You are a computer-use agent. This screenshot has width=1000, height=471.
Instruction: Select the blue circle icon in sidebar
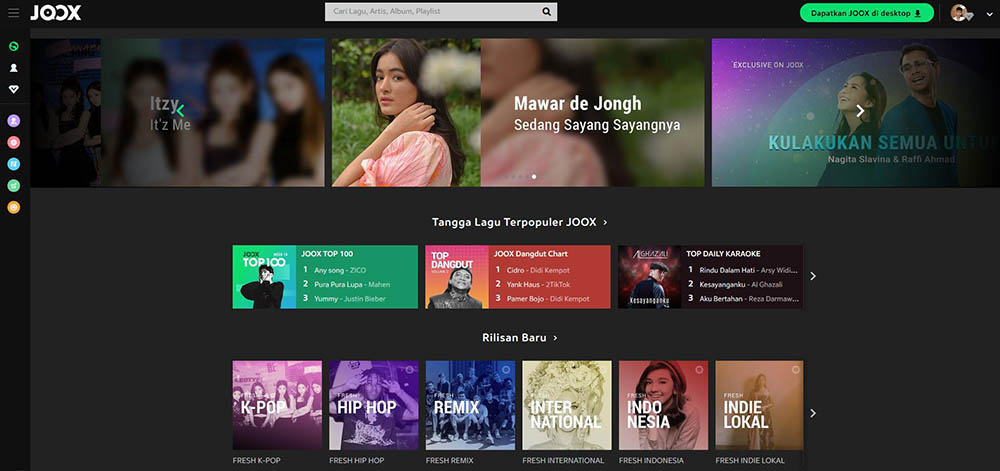(x=14, y=164)
